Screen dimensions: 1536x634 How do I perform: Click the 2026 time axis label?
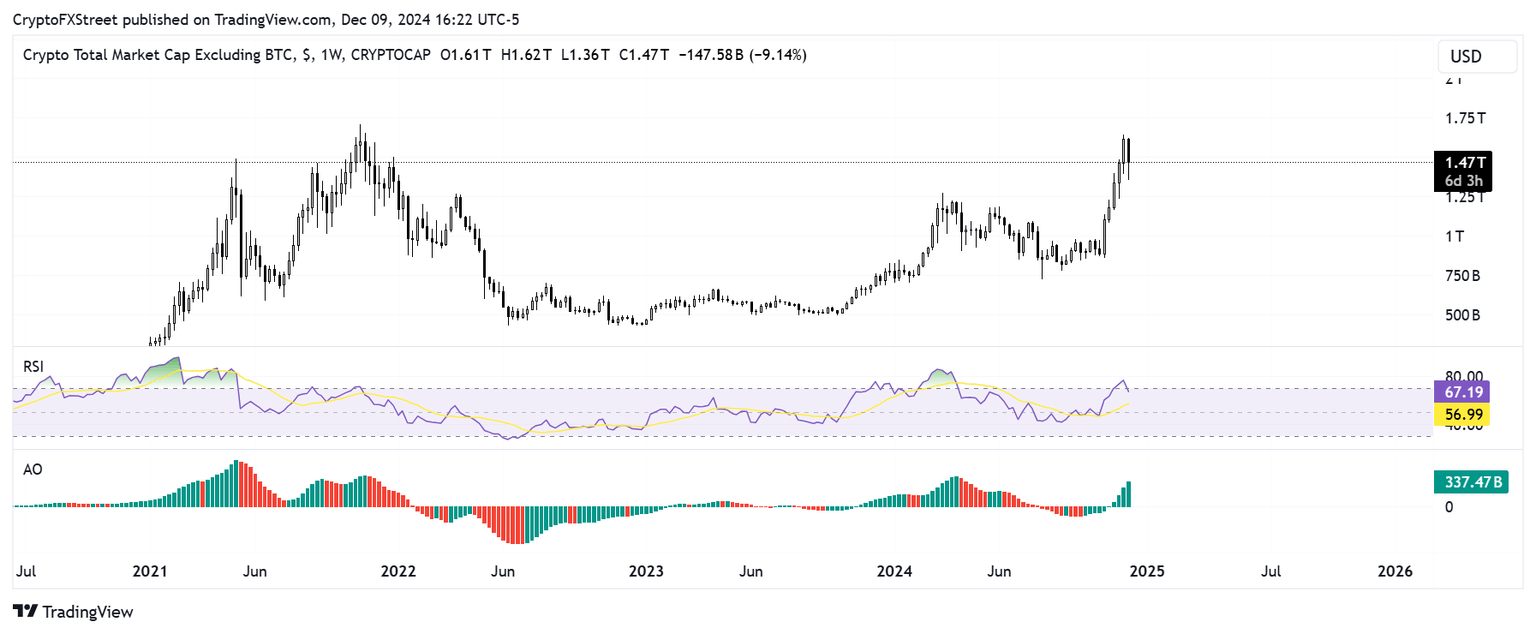coord(1394,571)
